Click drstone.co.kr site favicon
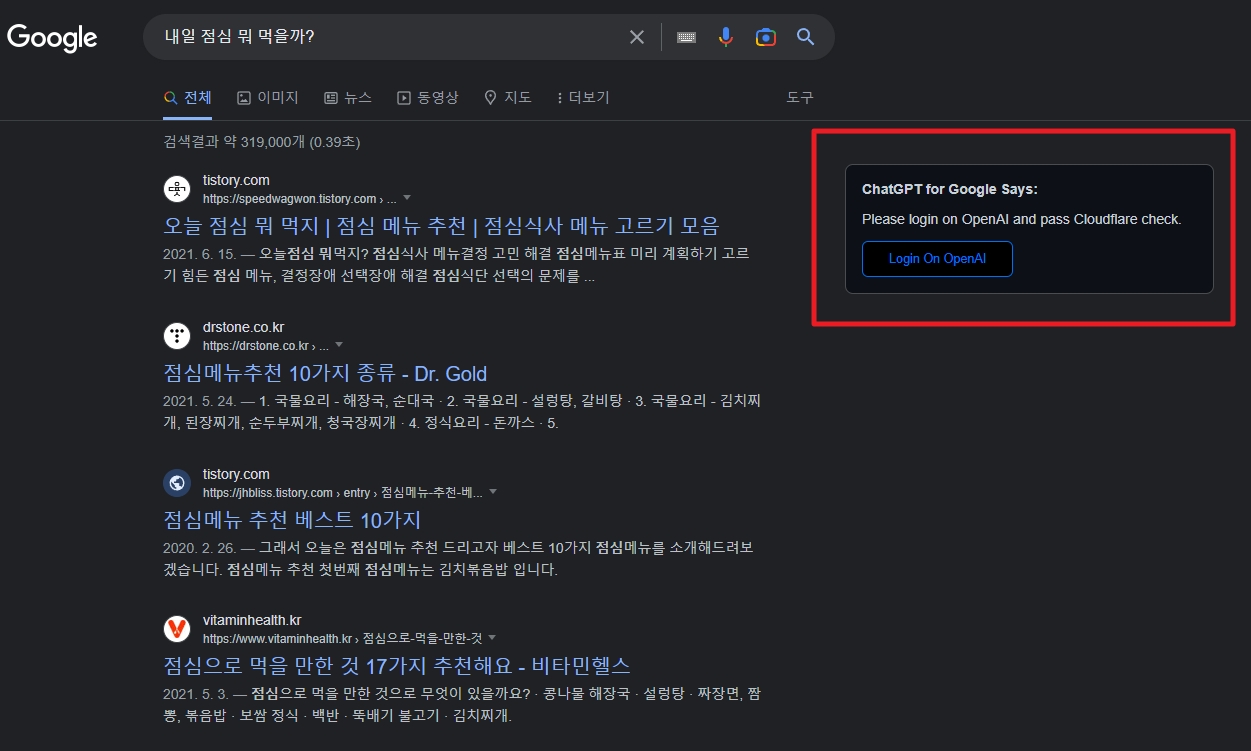Image resolution: width=1251 pixels, height=751 pixels. click(177, 336)
